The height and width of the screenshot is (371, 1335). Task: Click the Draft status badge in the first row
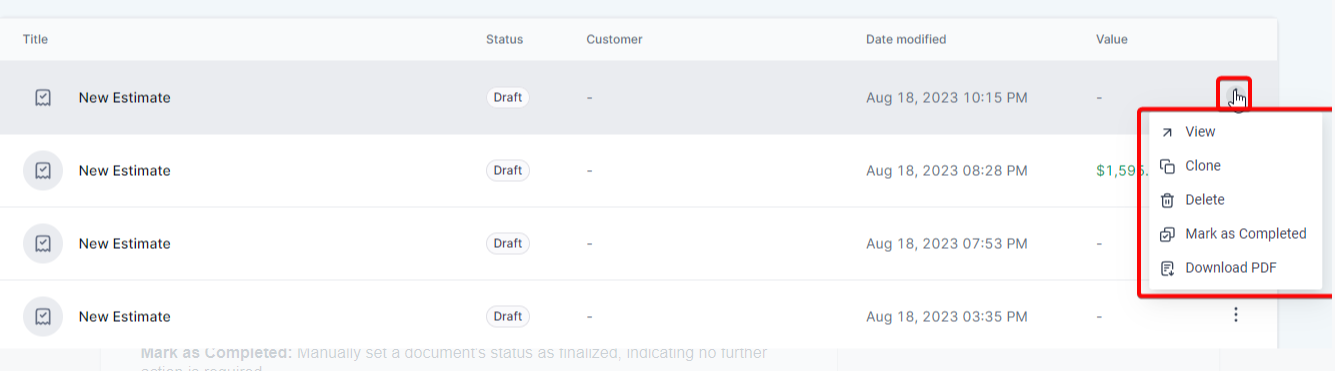(x=508, y=98)
